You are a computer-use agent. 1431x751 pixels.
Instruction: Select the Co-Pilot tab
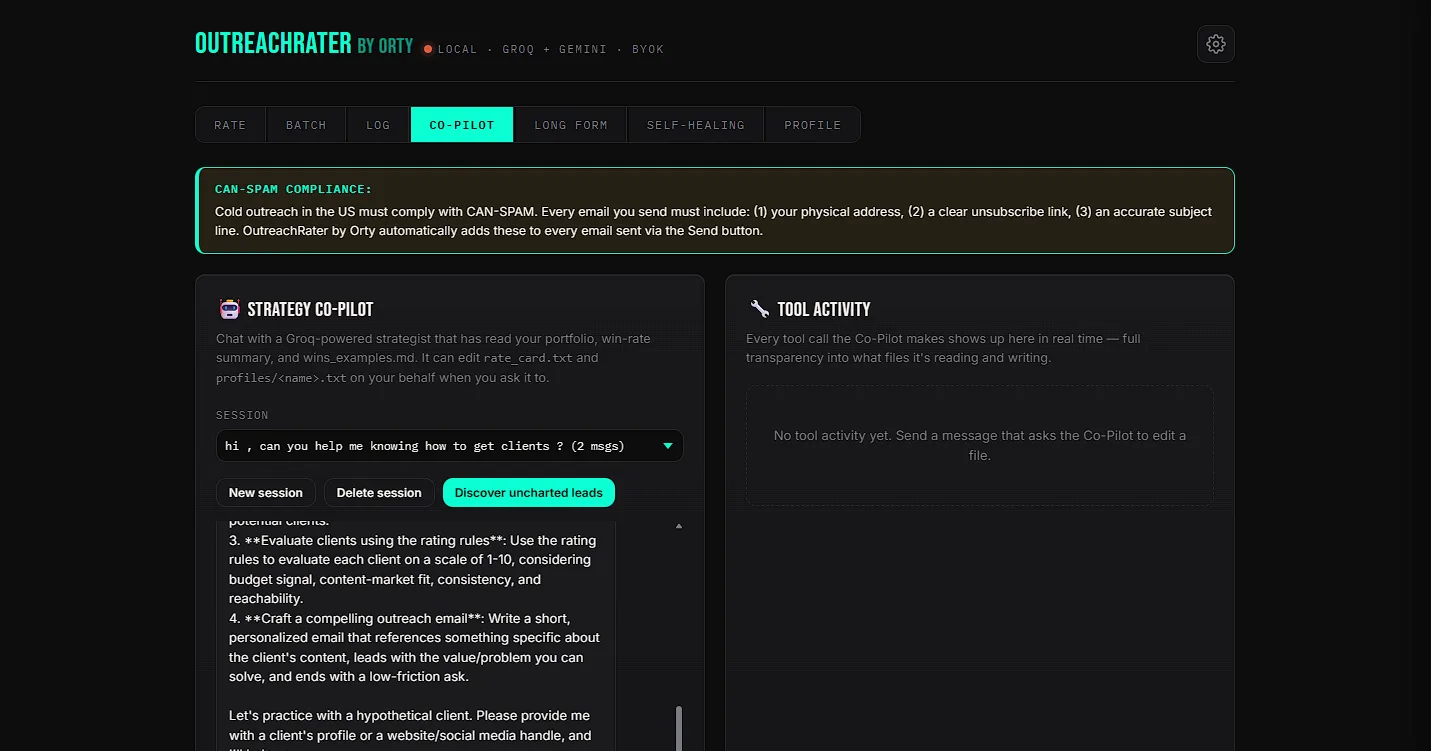tap(462, 125)
